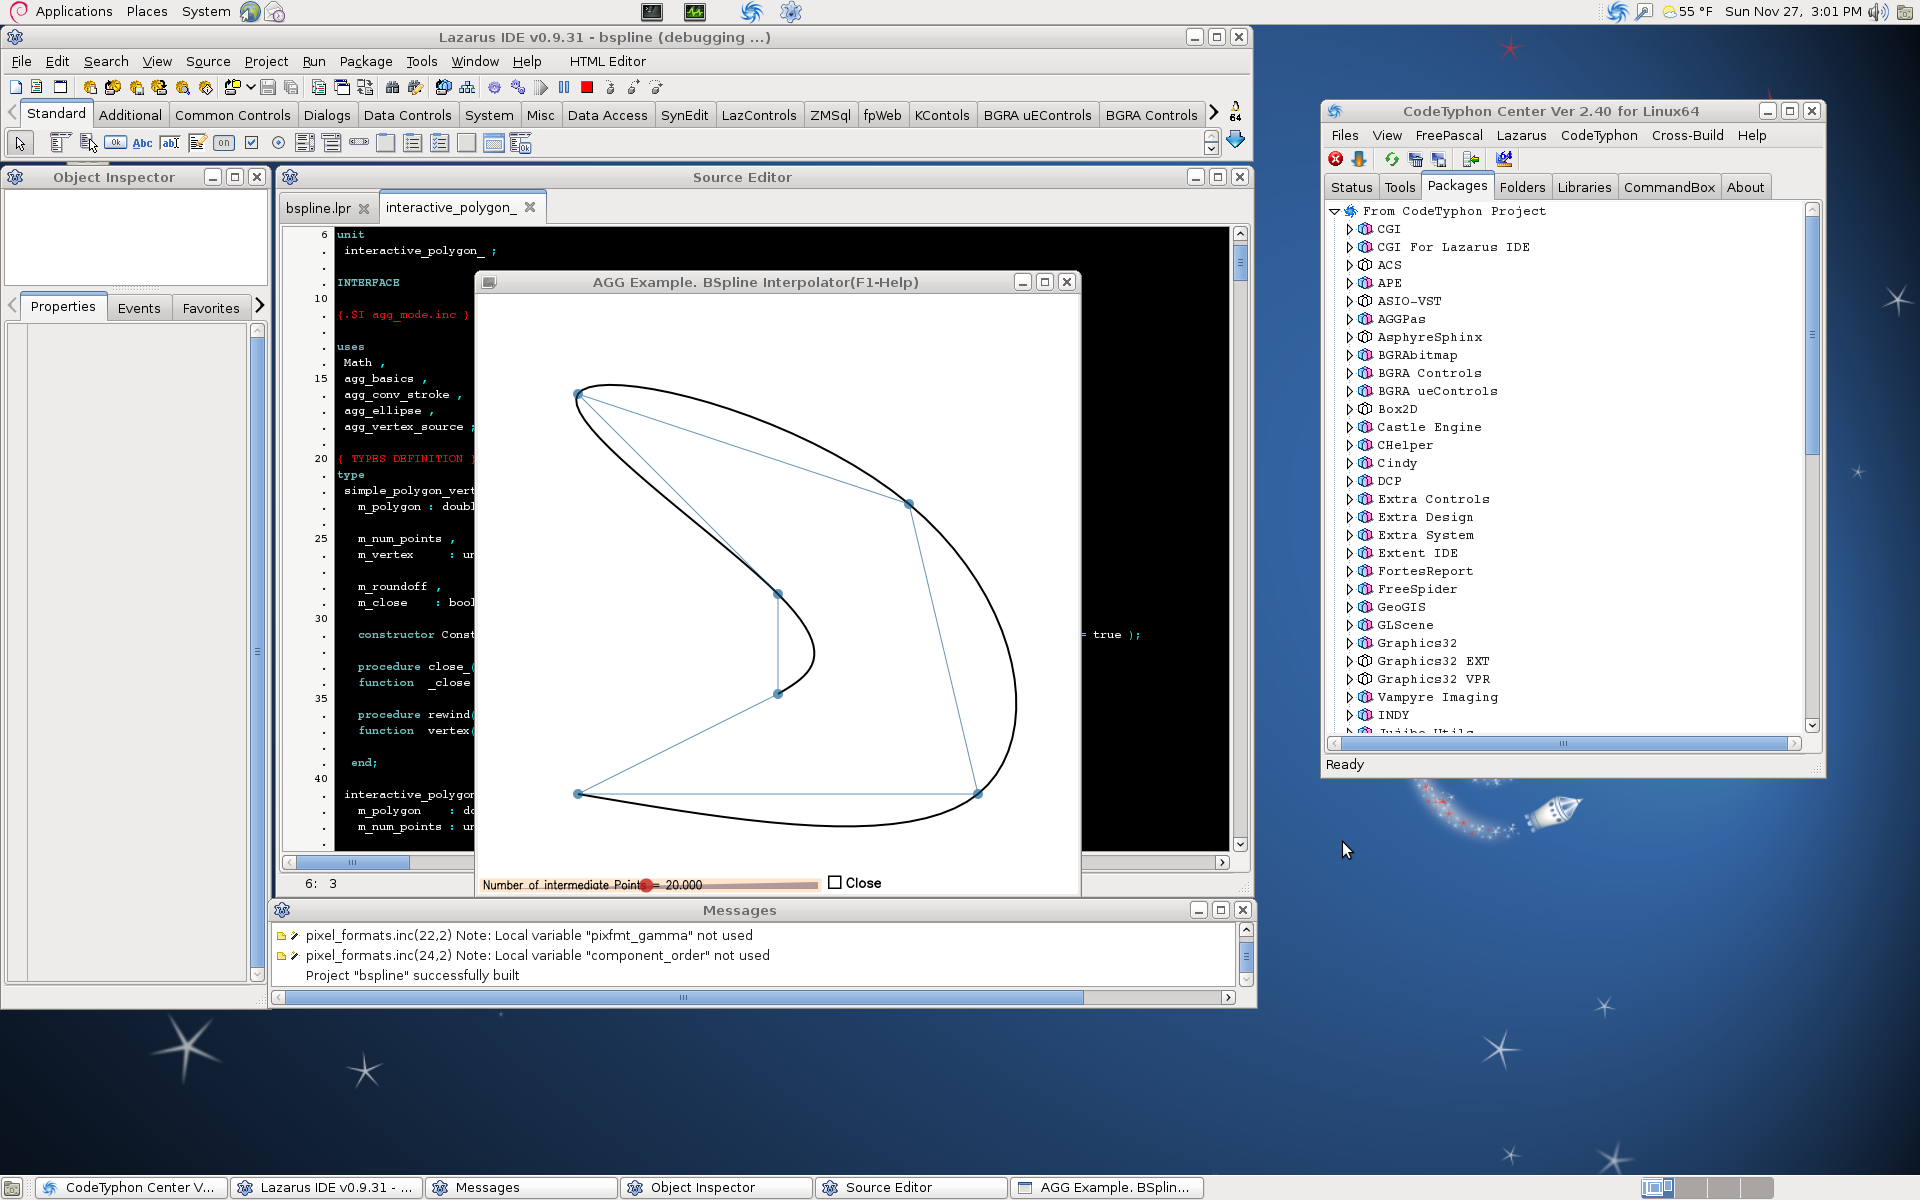The image size is (1920, 1200).
Task: Click the binoculars Find icon
Action: (392, 88)
